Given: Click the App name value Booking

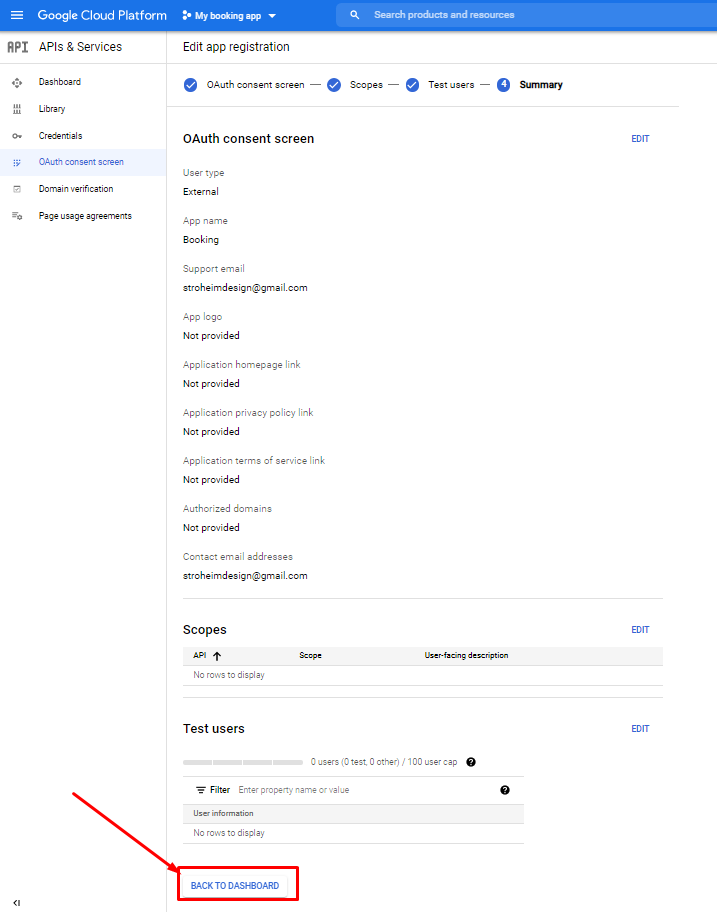Looking at the screenshot, I should coord(201,240).
